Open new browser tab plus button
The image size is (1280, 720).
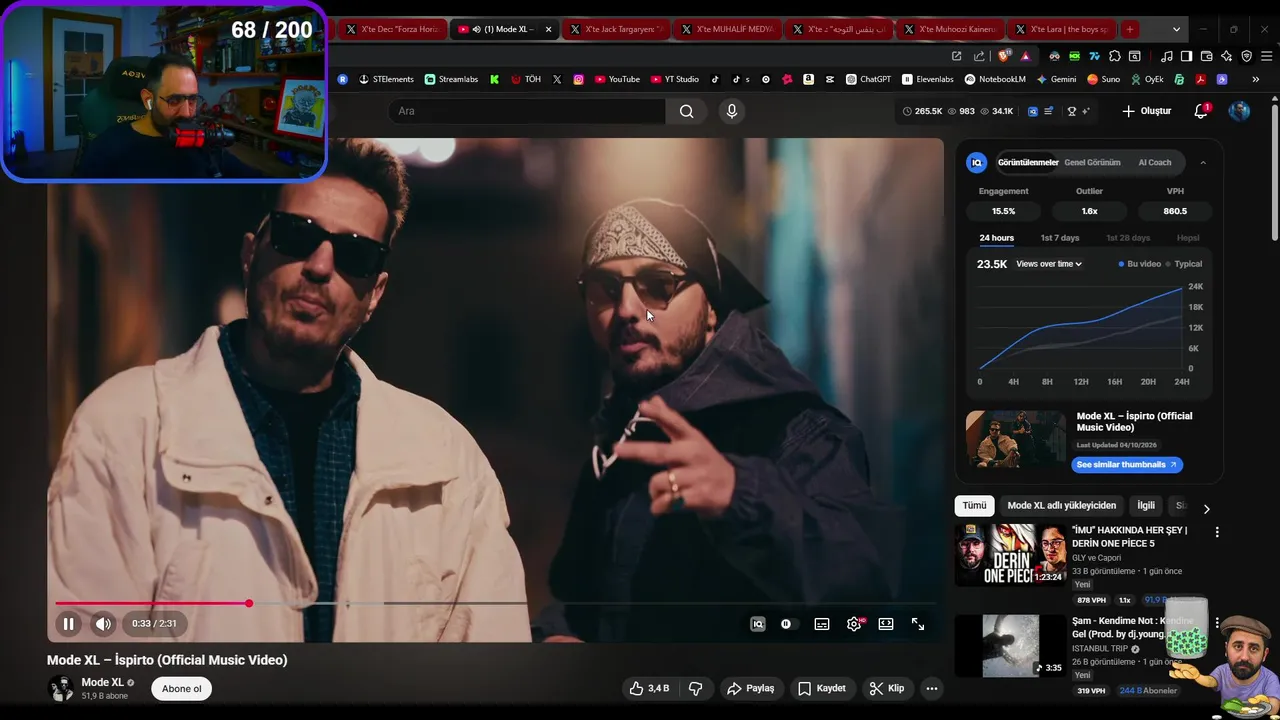[x=1129, y=29]
